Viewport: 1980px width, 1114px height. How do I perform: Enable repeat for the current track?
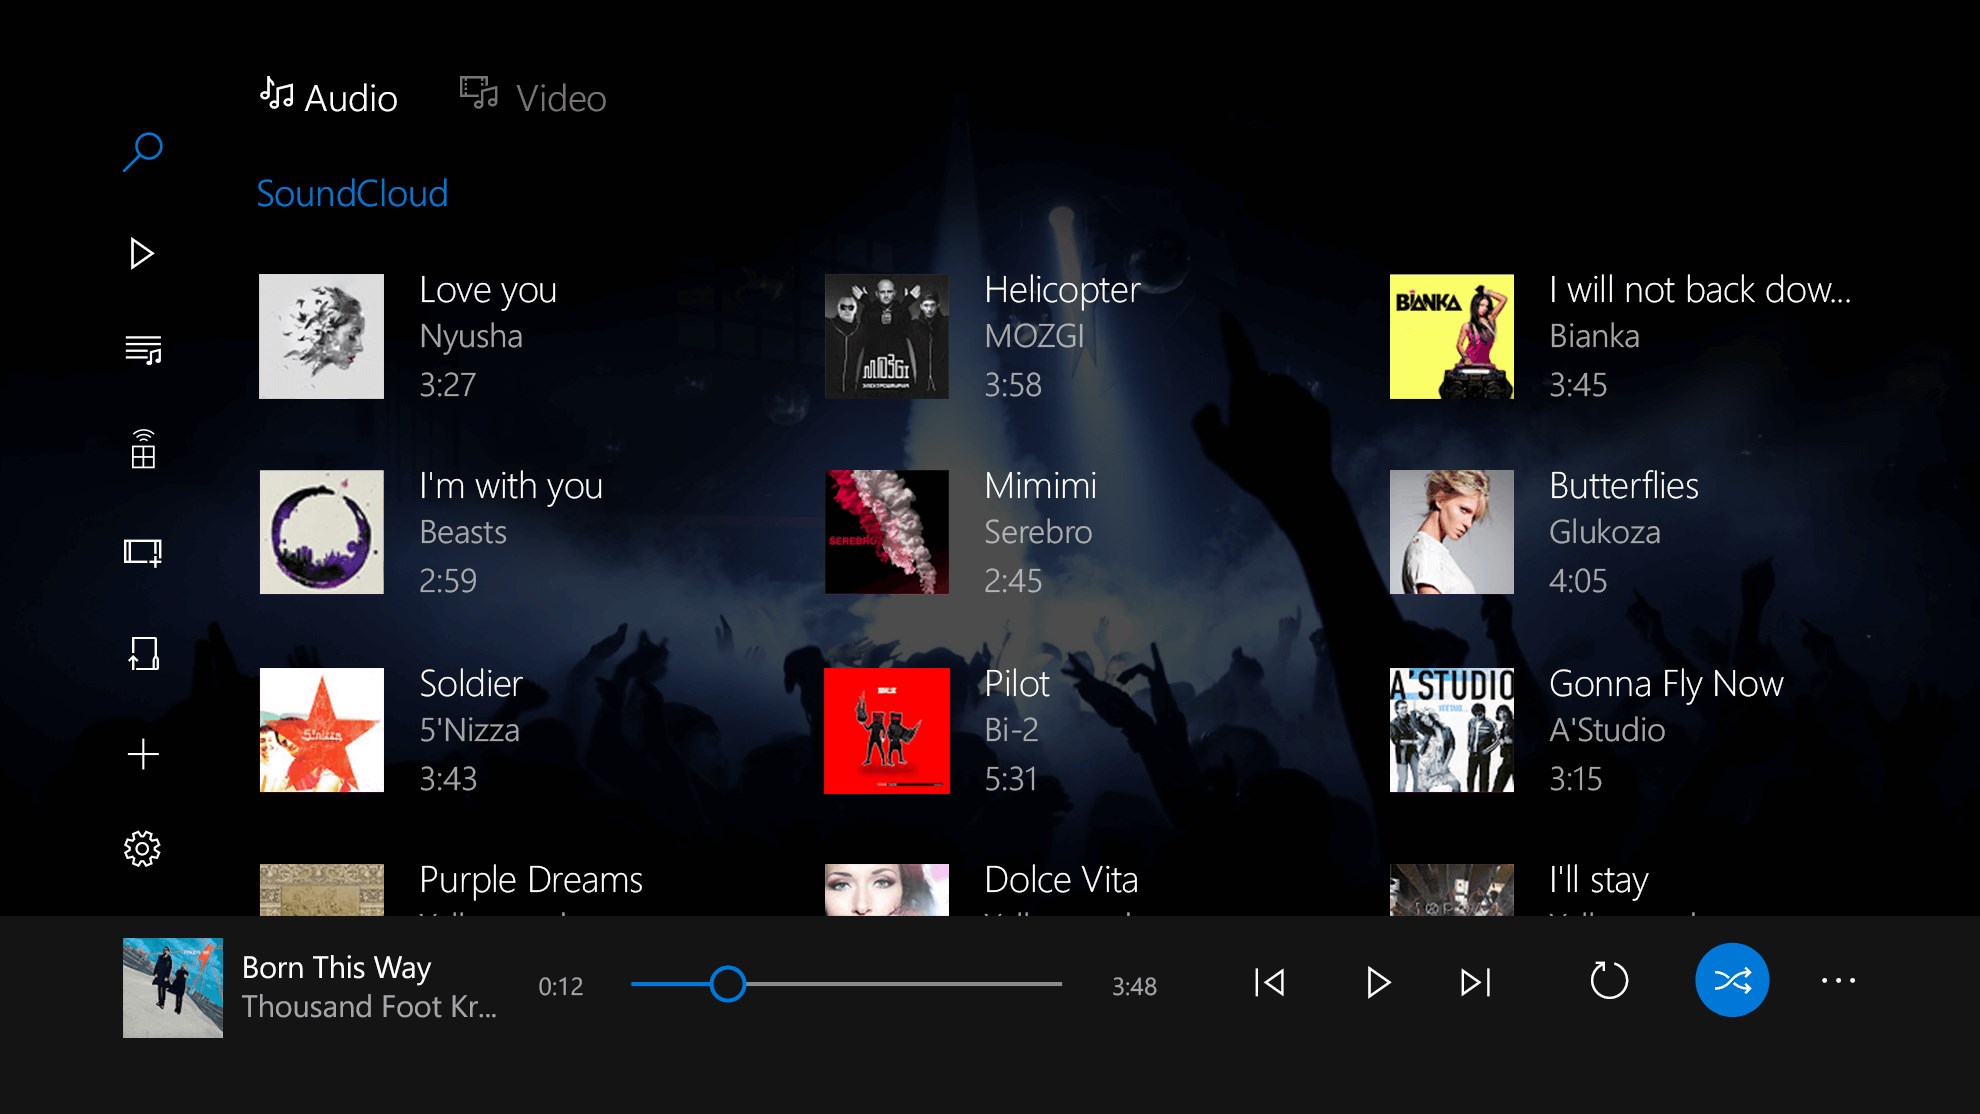click(x=1608, y=983)
